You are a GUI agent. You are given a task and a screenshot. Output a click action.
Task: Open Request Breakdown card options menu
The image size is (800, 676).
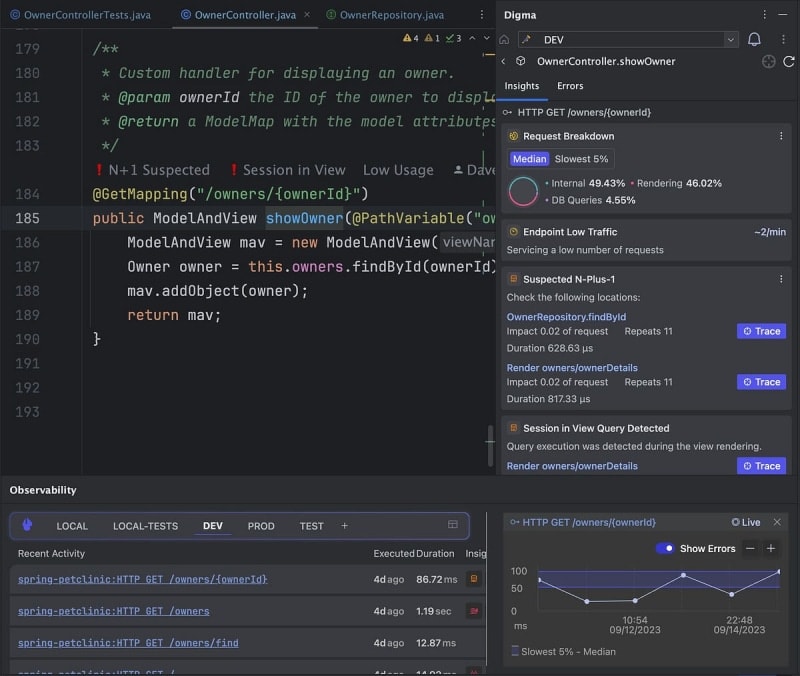pyautogui.click(x=781, y=136)
